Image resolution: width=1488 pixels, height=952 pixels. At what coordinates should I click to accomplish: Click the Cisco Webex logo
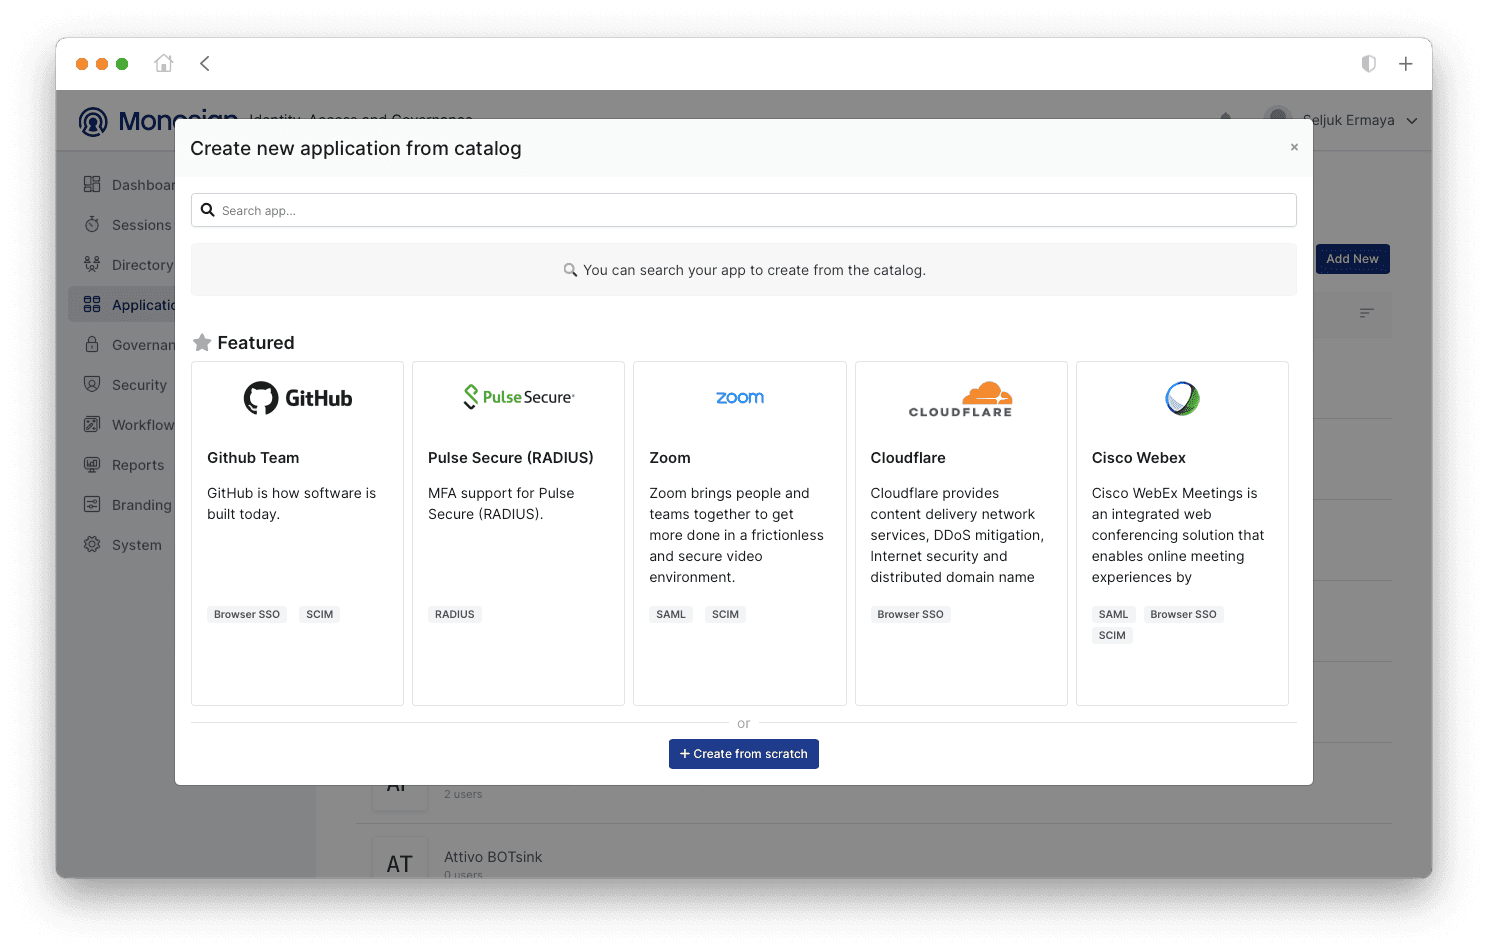(x=1182, y=398)
